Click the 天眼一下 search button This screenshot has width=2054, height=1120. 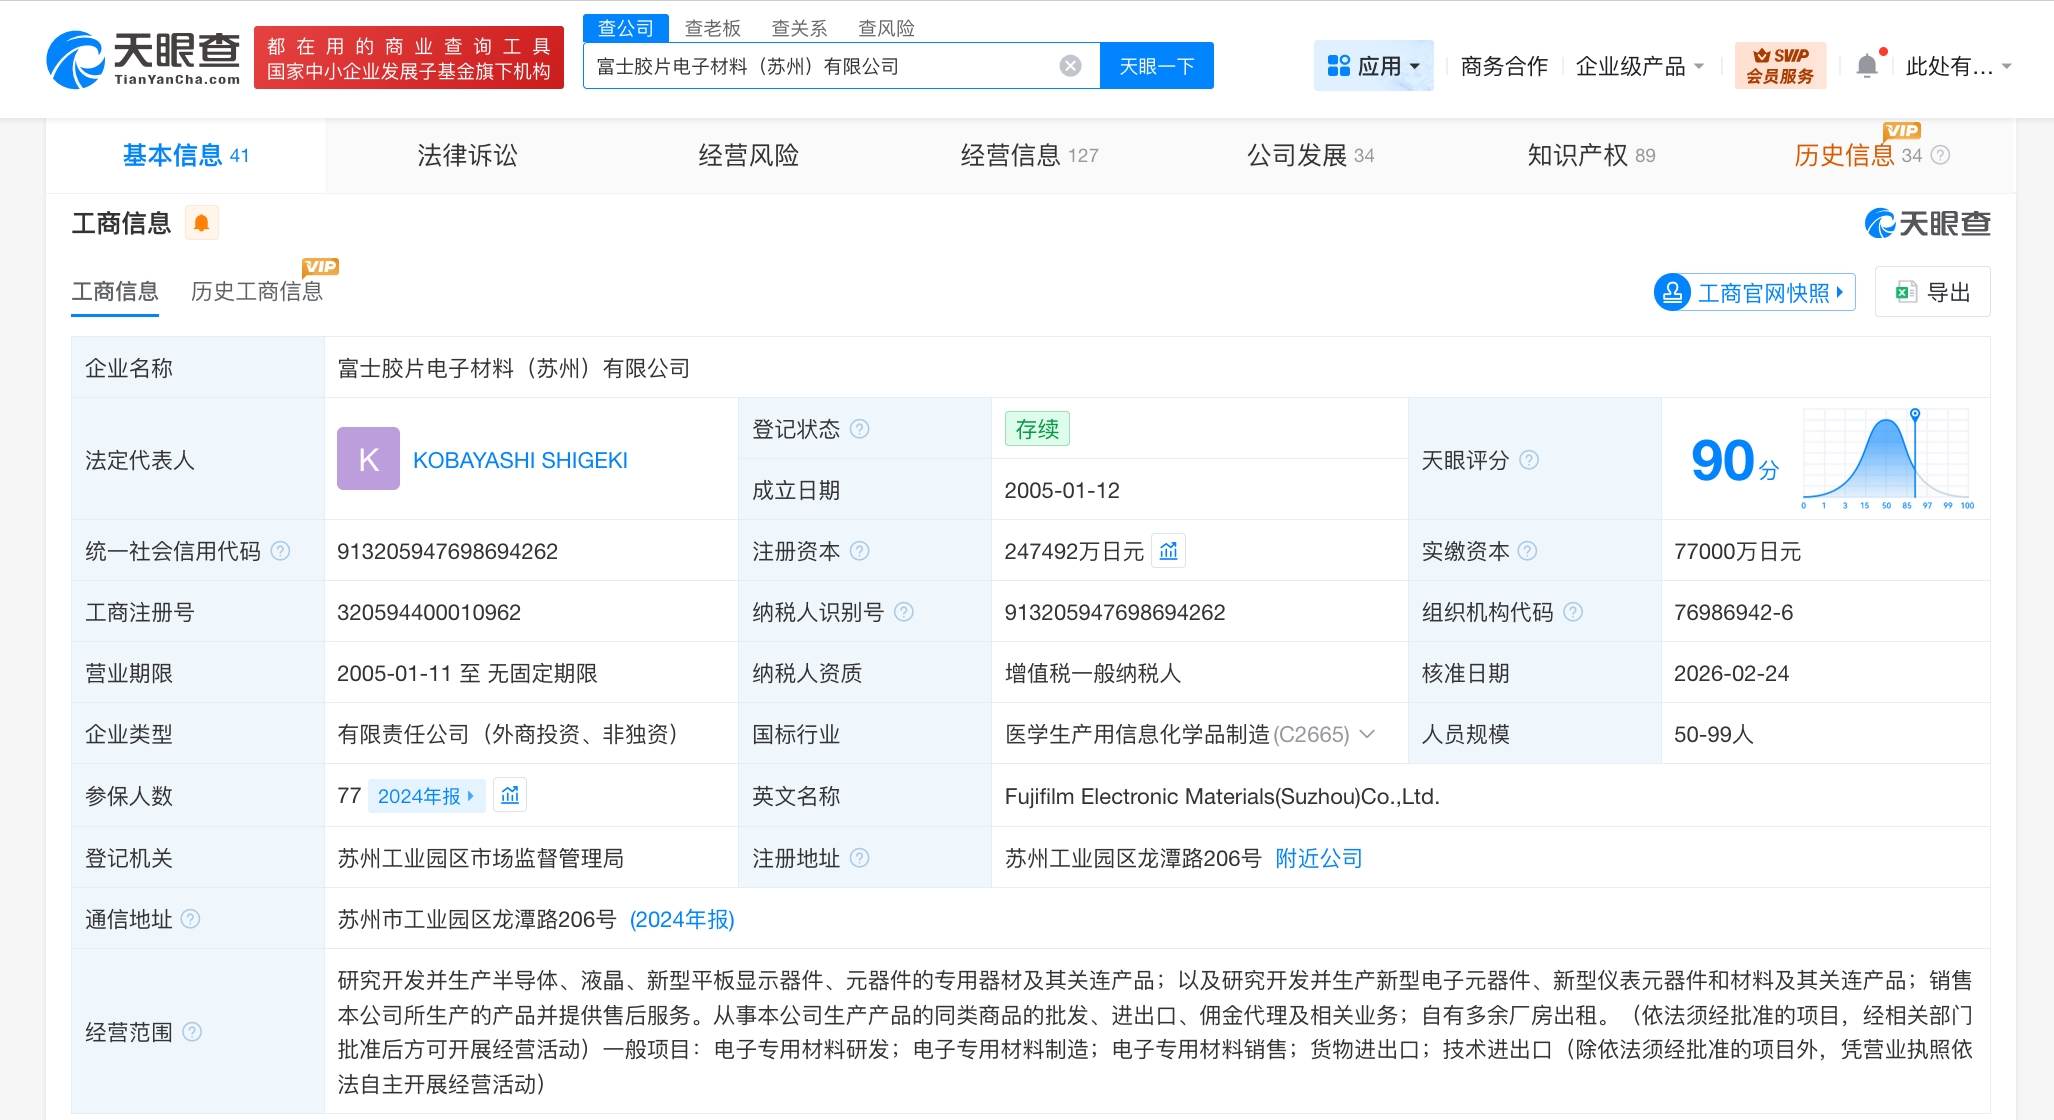point(1156,66)
